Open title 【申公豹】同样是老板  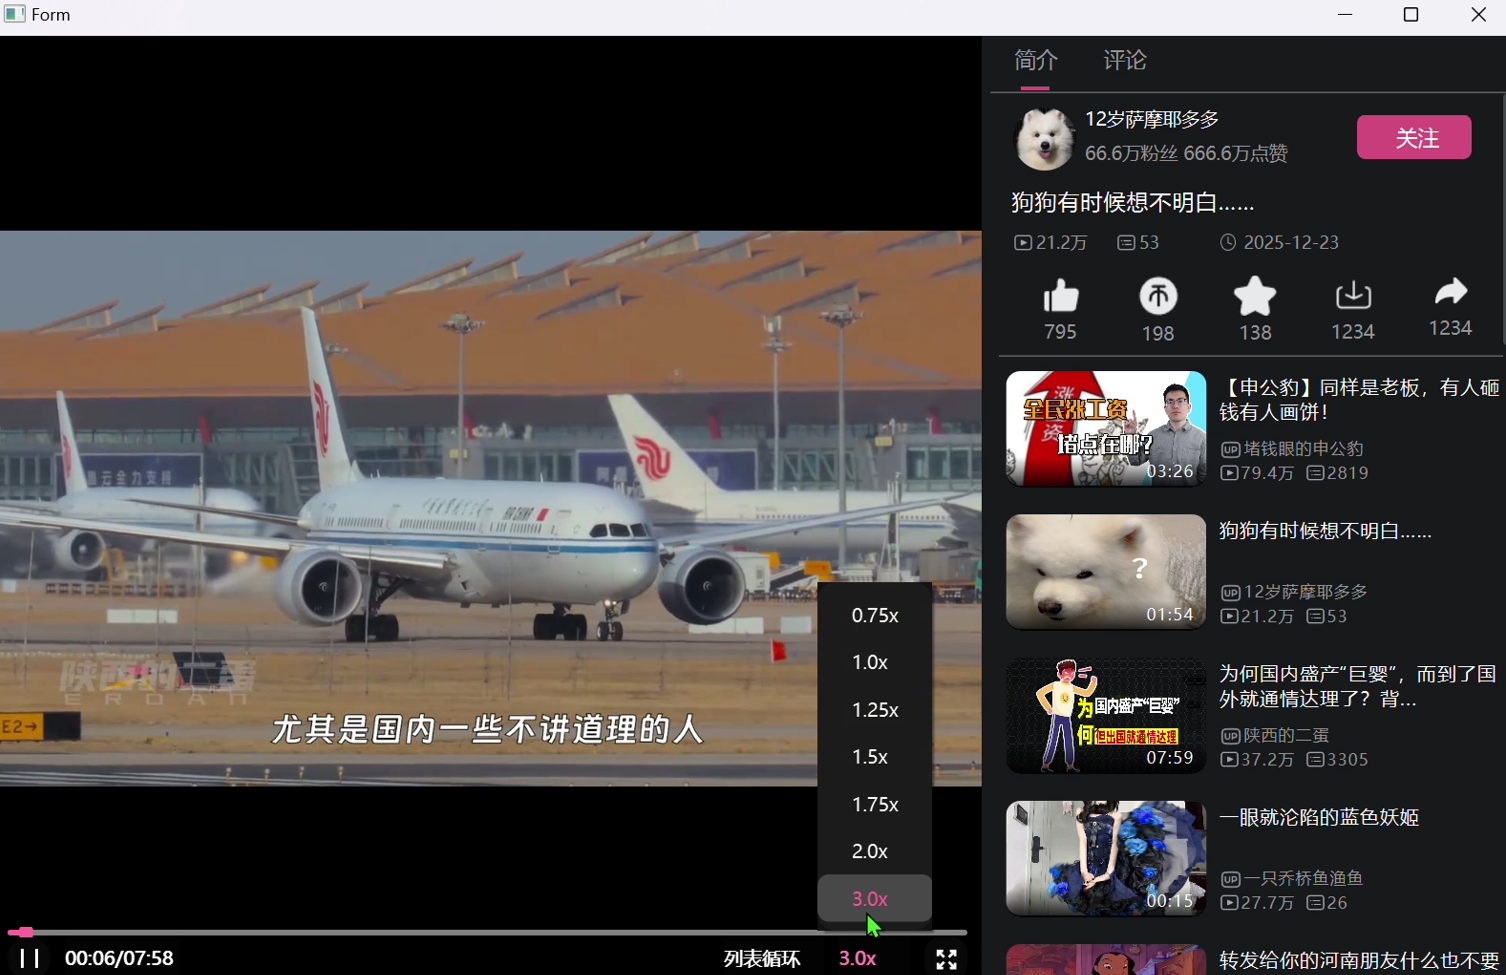pos(1359,399)
